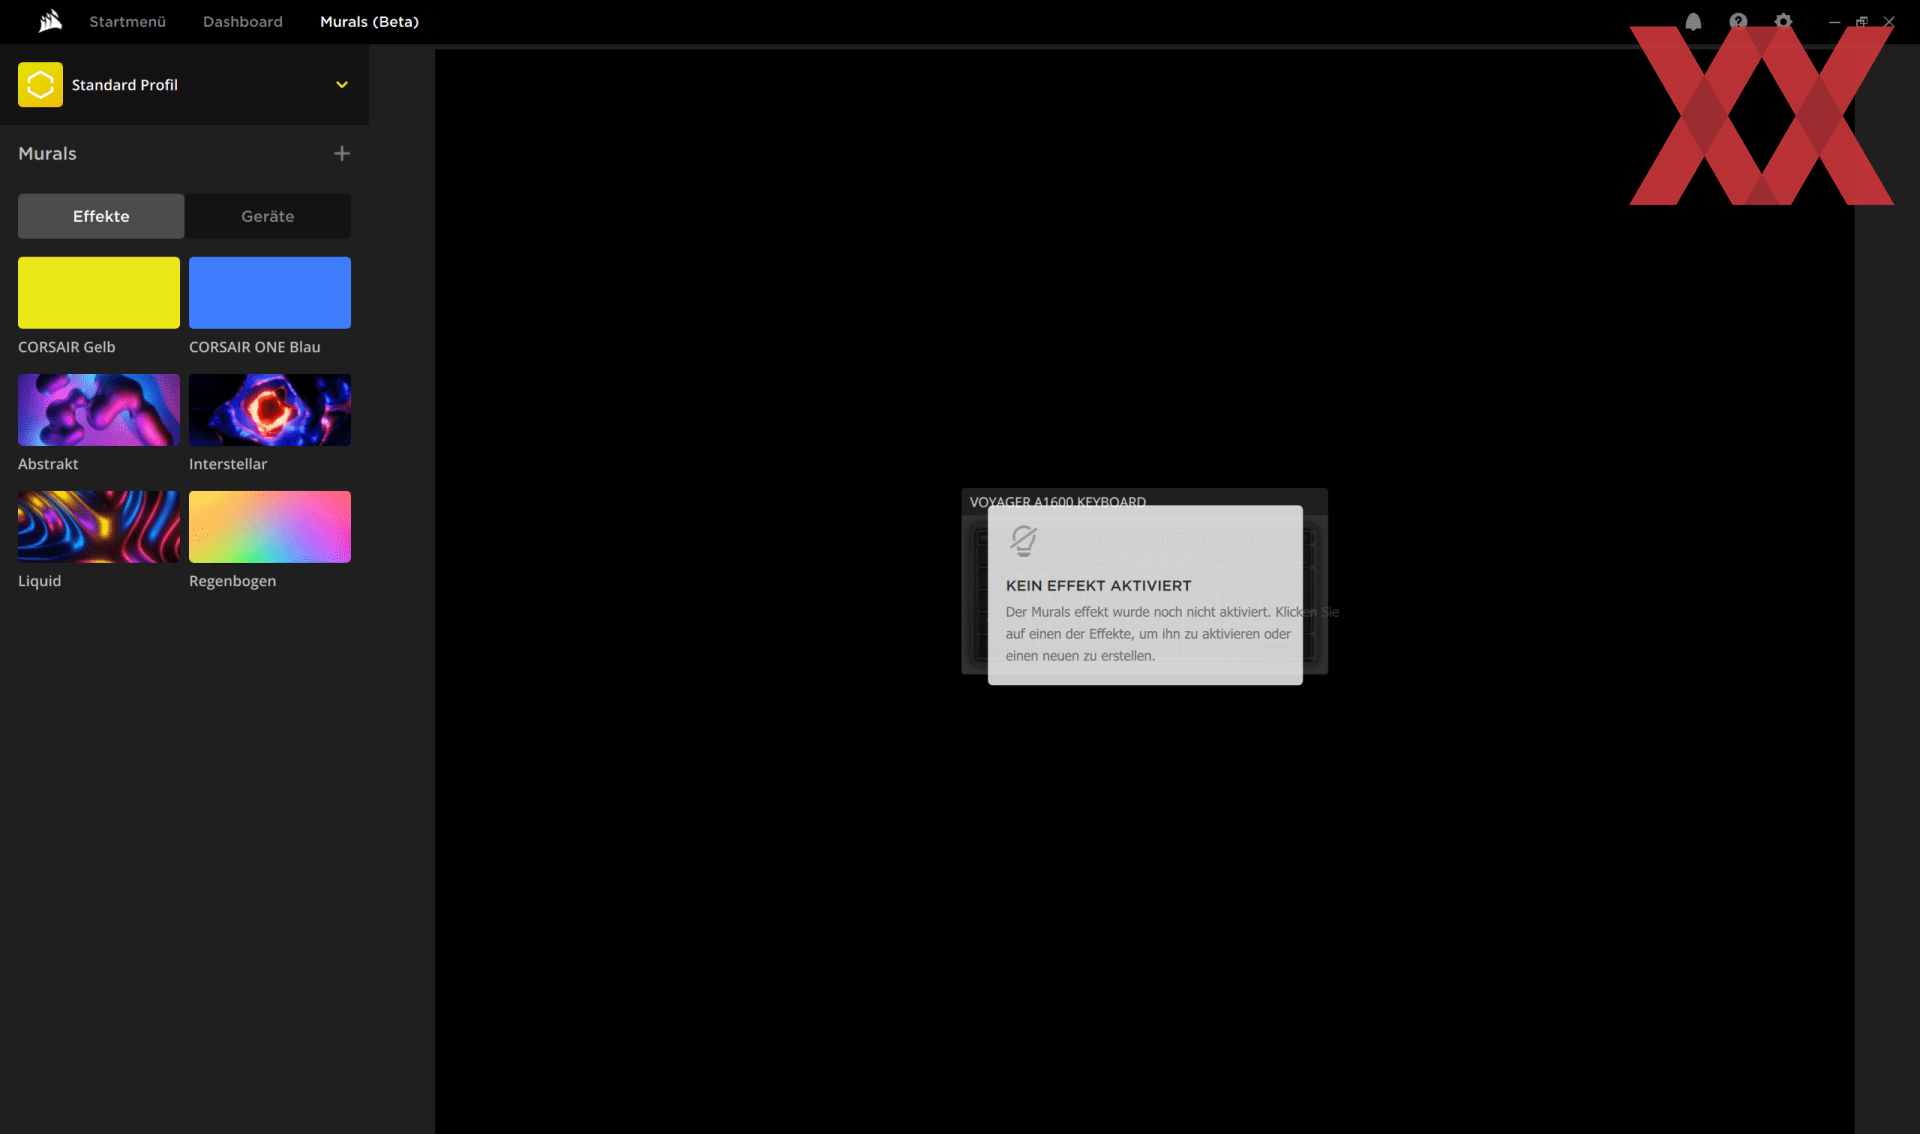
Task: Click the Corsair sails logo icon
Action: coord(50,21)
